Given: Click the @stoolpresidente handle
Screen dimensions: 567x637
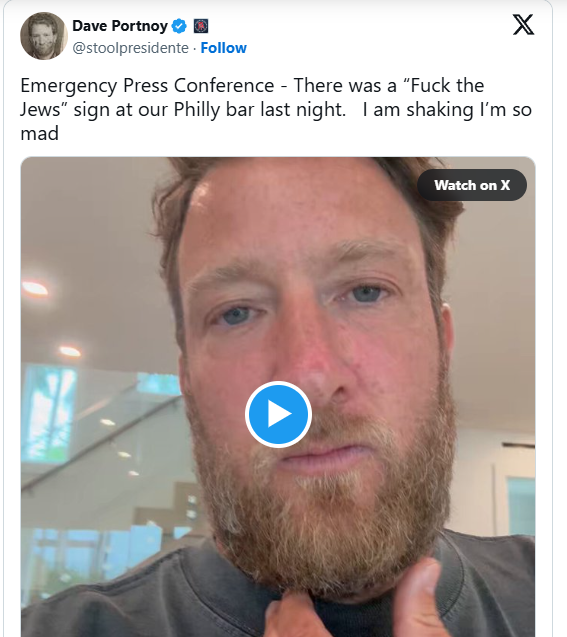Looking at the screenshot, I should (x=130, y=48).
